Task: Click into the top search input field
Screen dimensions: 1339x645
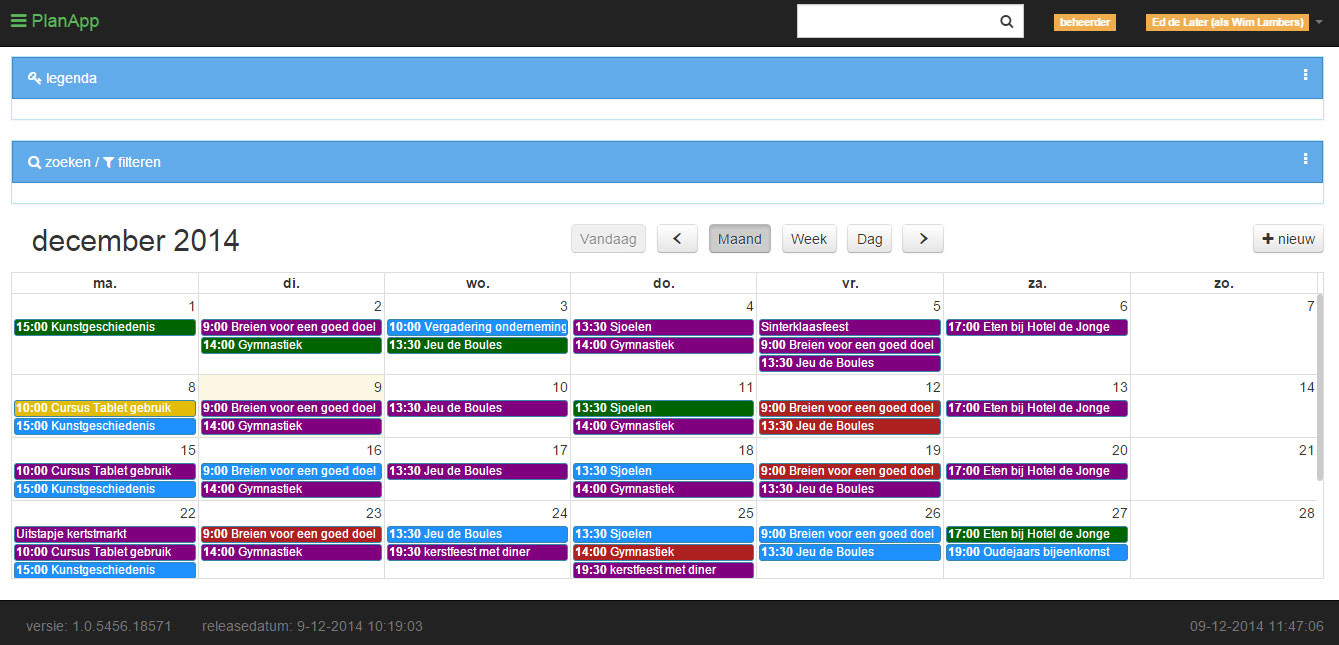Action: (x=895, y=21)
